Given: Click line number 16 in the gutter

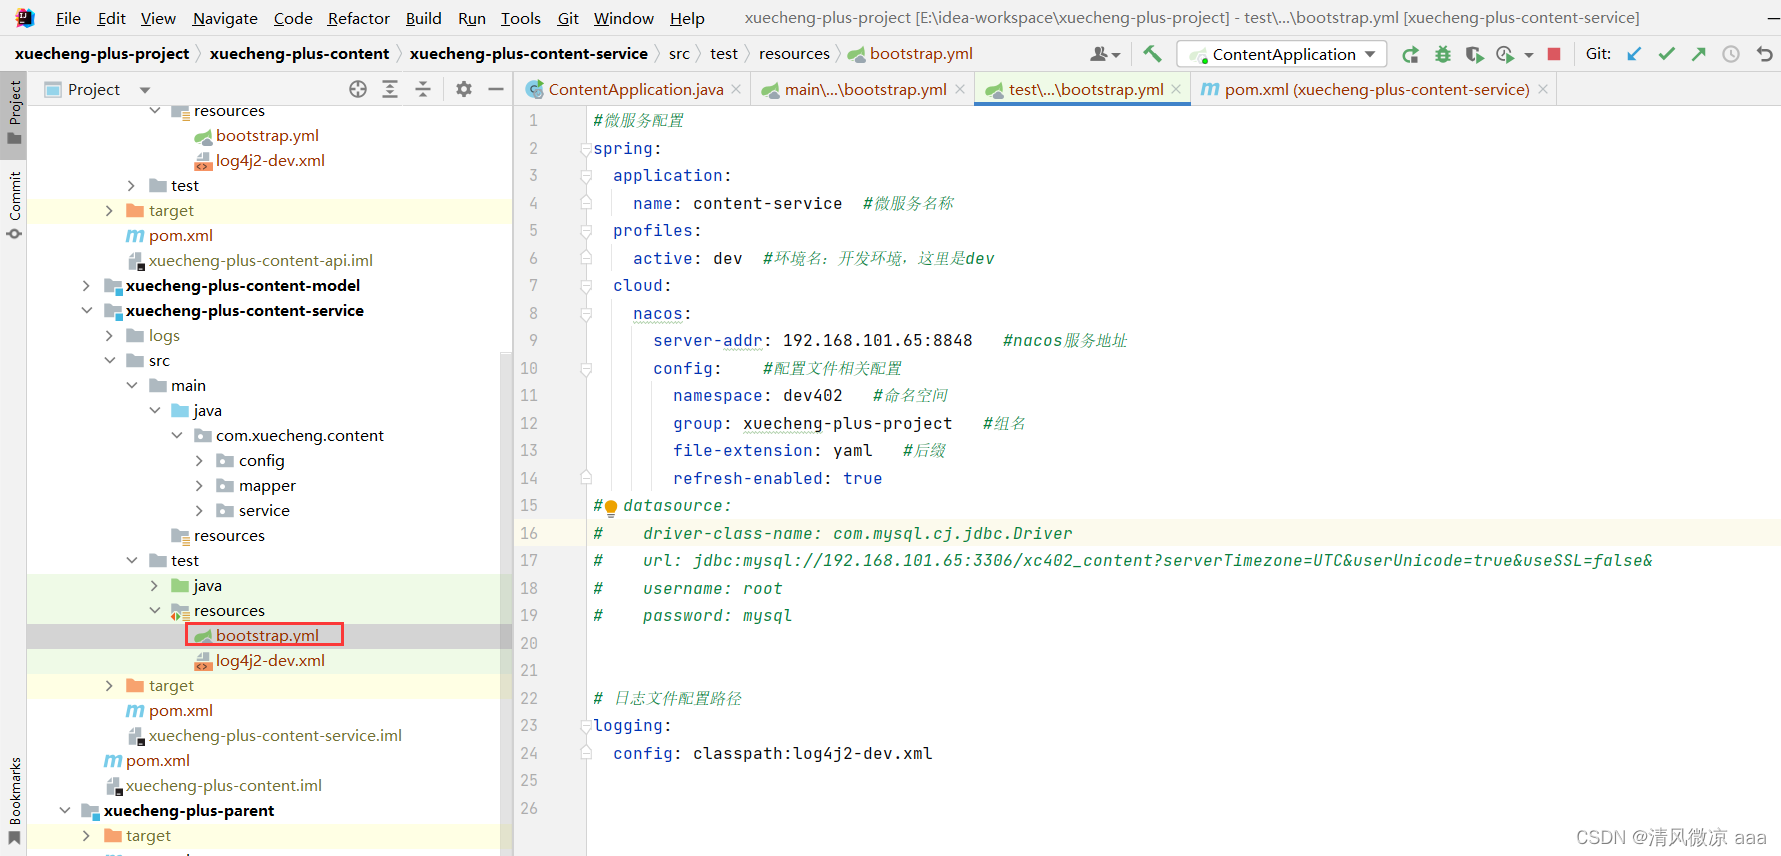Looking at the screenshot, I should coord(529,534).
